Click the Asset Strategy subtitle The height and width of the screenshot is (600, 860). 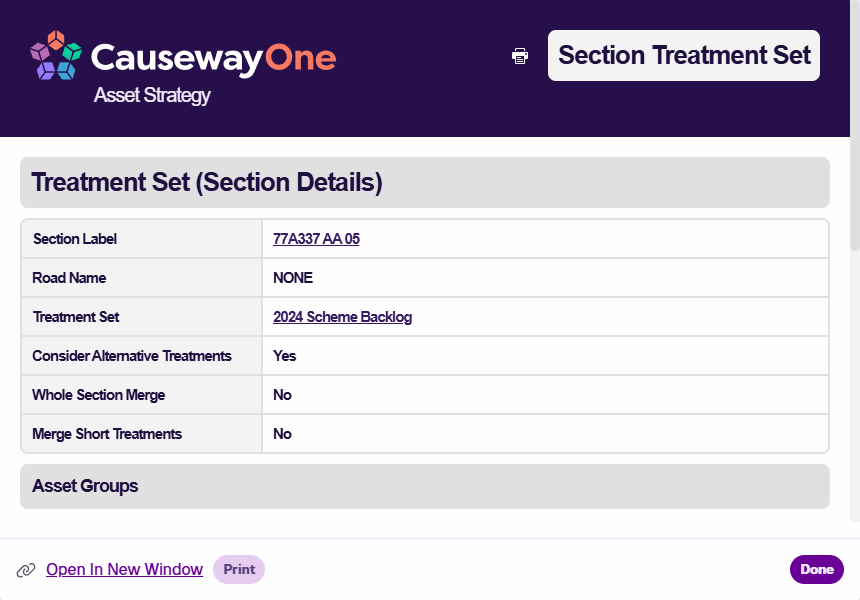[152, 95]
